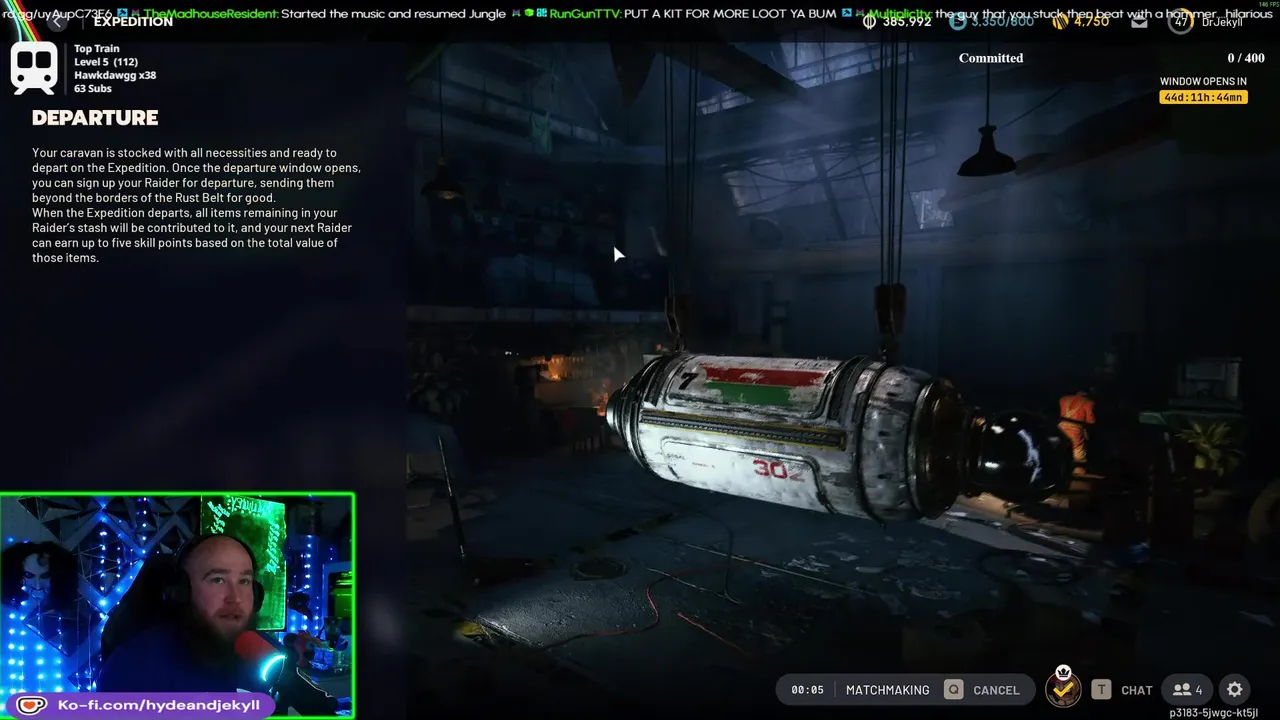Click the 44d:11h:44mn countdown badge
1280x720 pixels.
[1203, 97]
